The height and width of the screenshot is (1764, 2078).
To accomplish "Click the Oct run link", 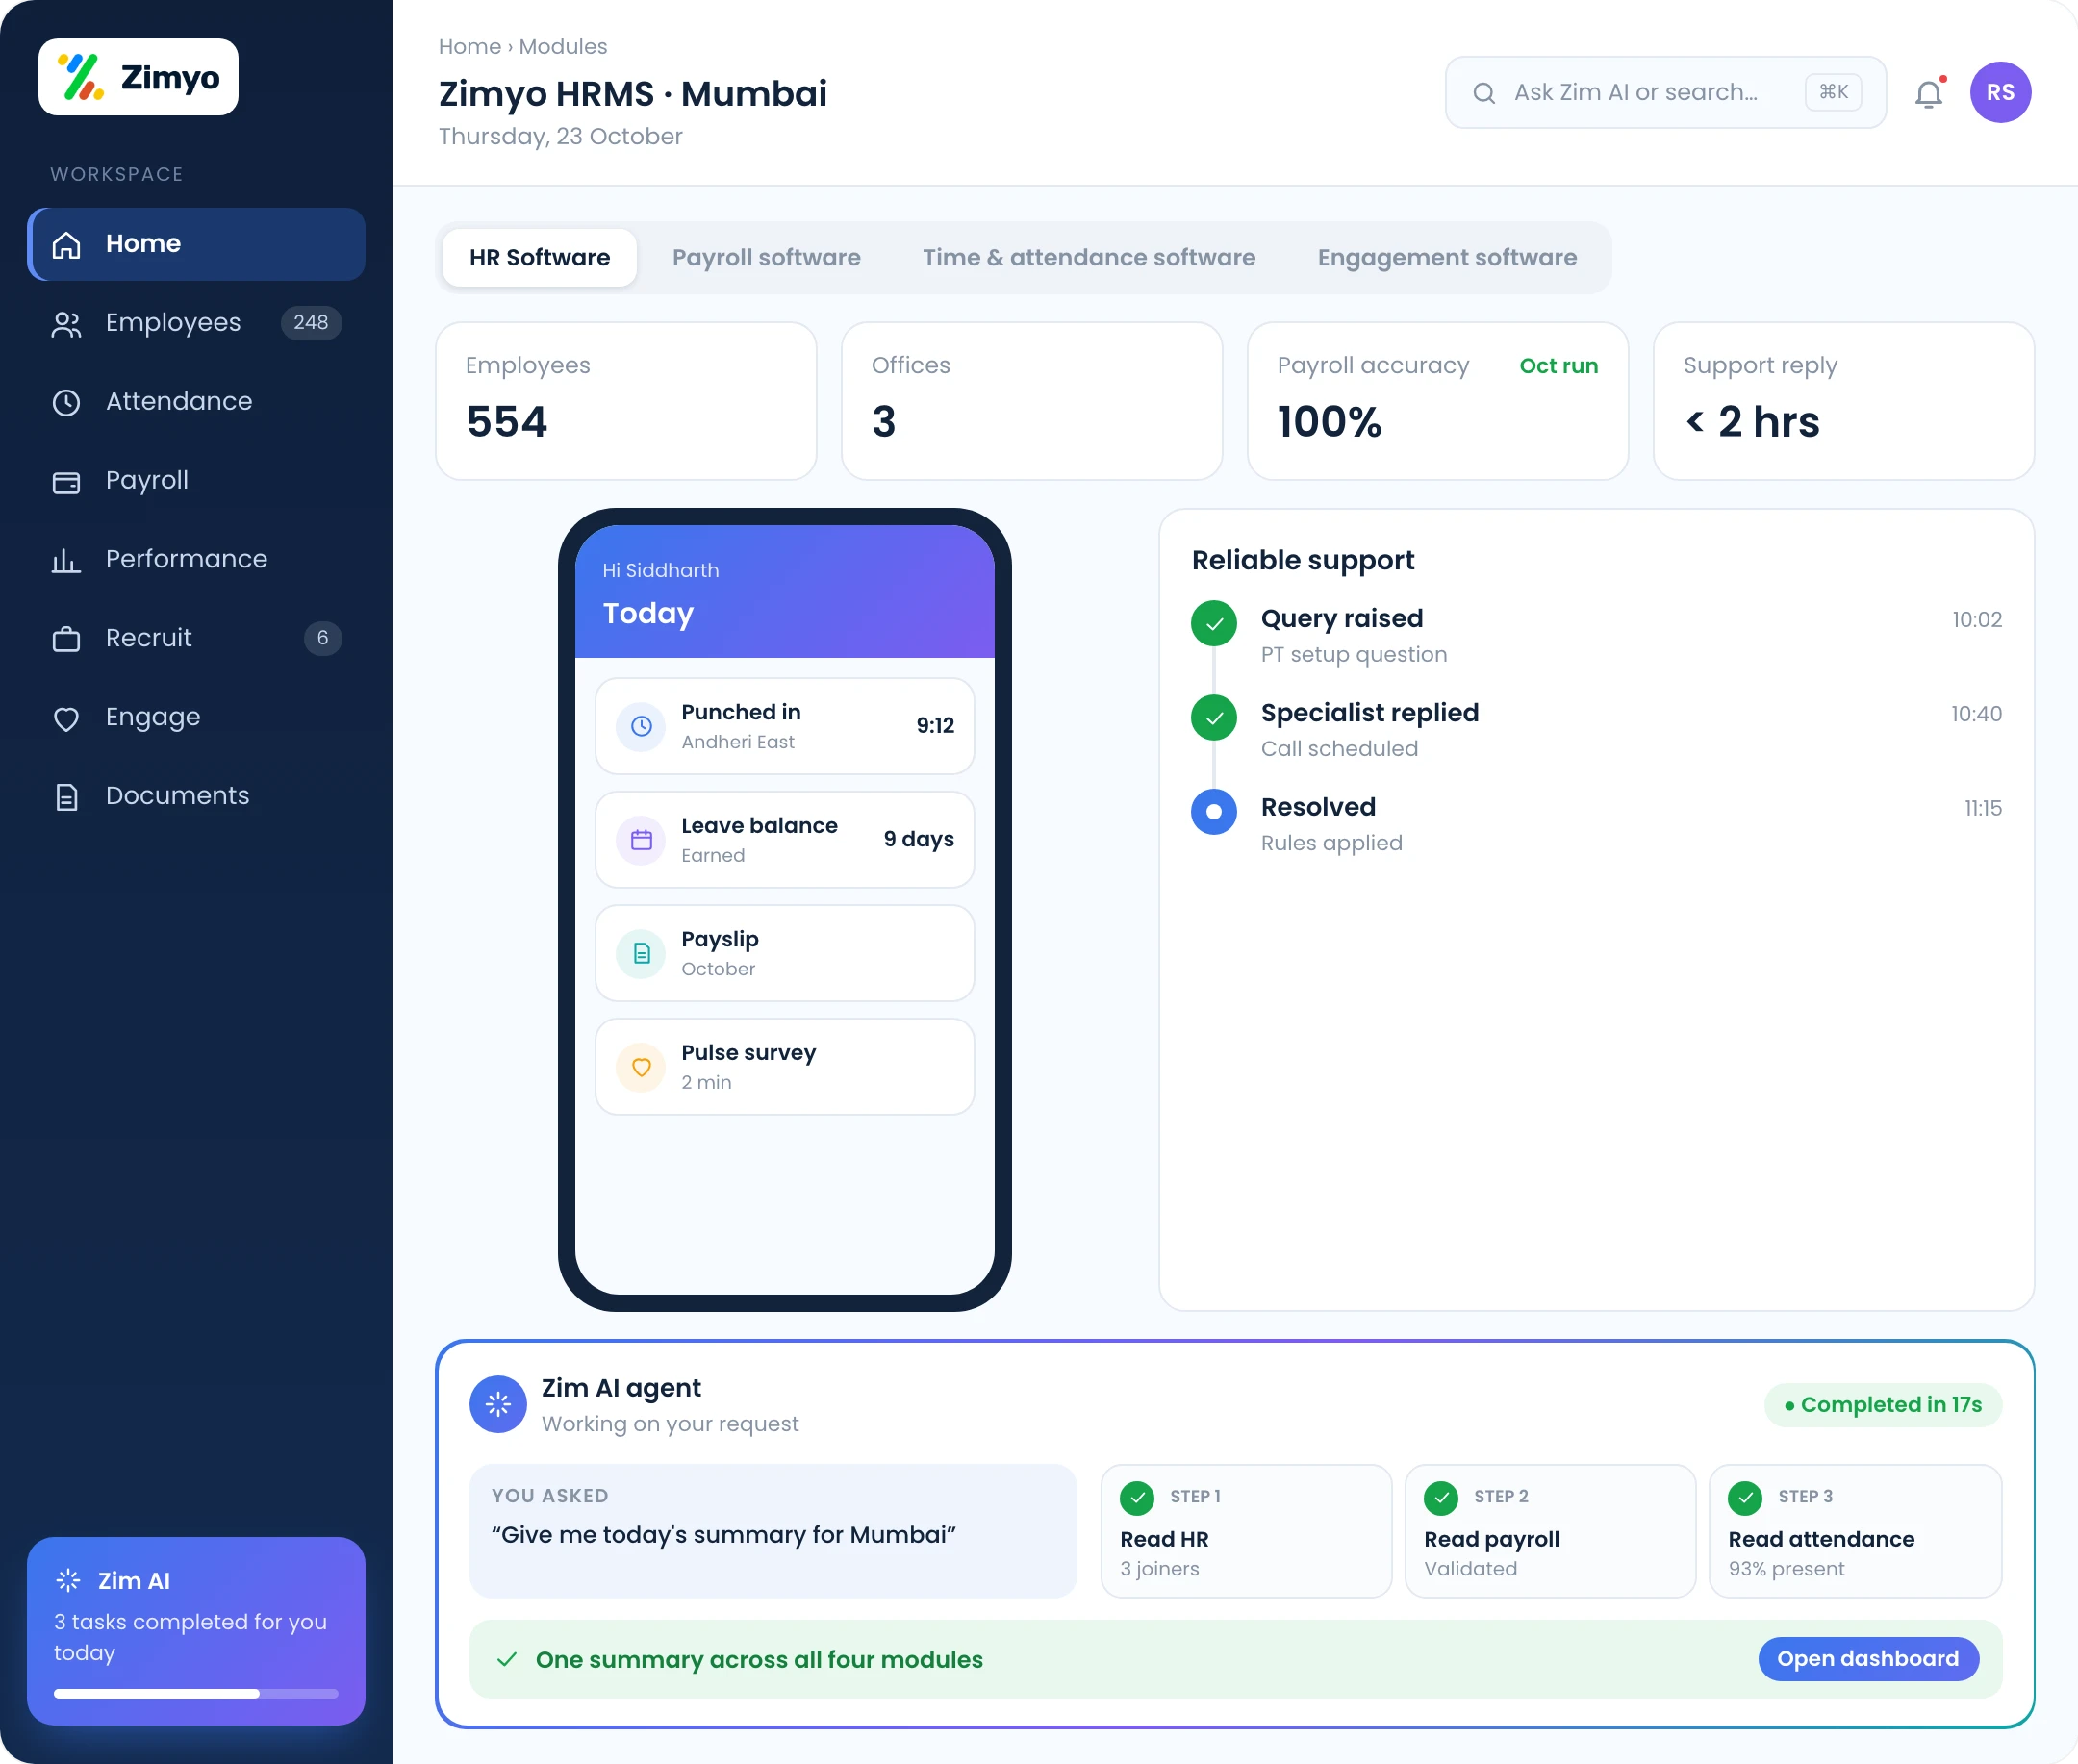I will tap(1558, 366).
